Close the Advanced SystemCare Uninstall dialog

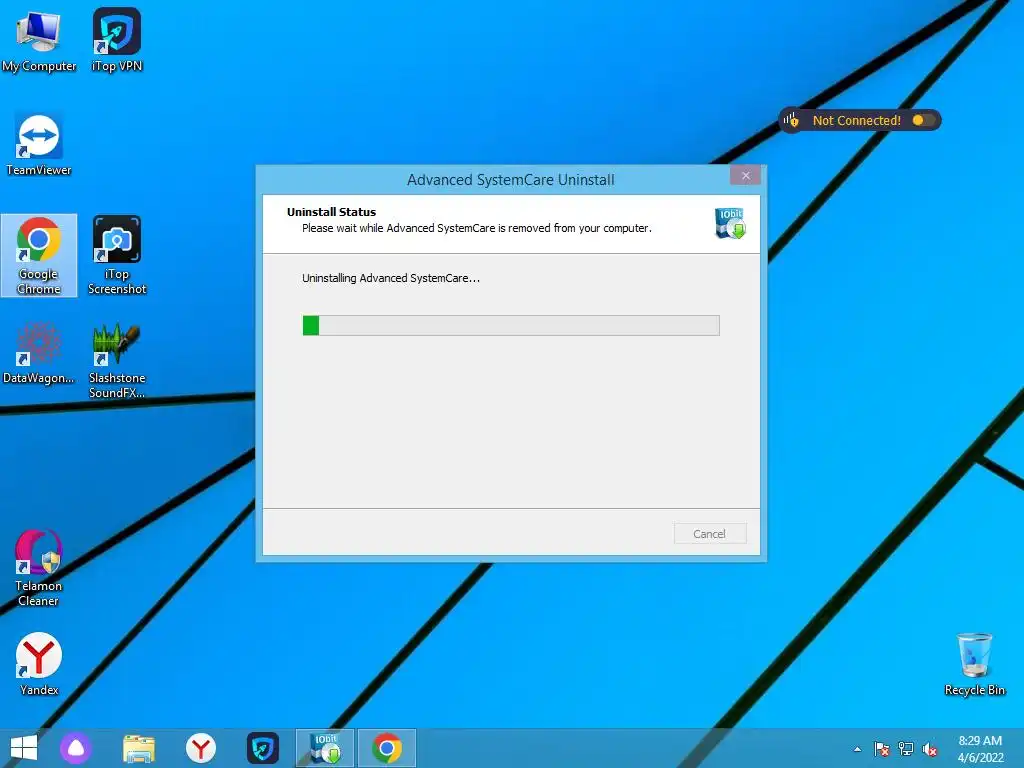(745, 176)
